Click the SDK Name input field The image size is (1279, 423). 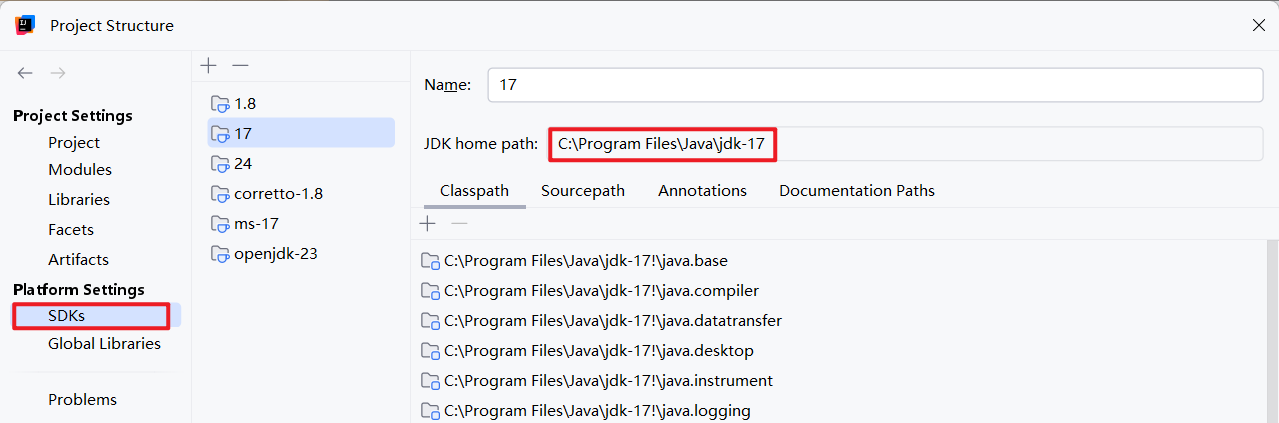[x=875, y=85]
